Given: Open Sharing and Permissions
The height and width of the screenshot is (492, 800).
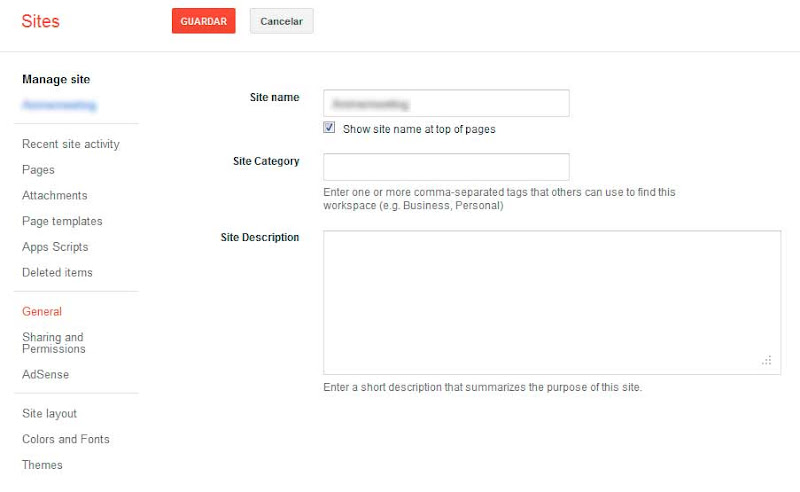Looking at the screenshot, I should [54, 343].
